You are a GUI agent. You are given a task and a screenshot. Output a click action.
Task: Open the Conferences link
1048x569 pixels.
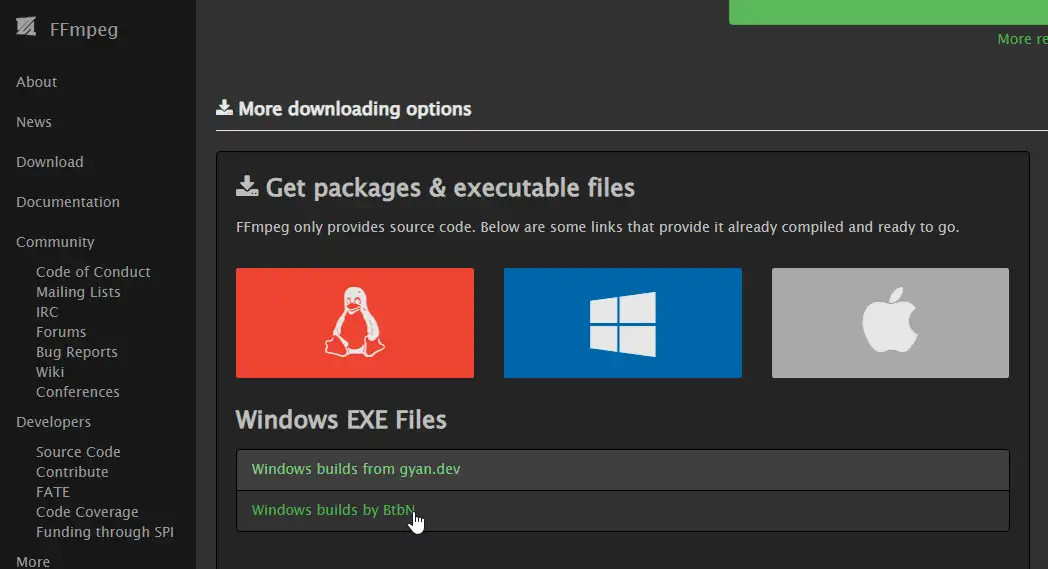(x=78, y=392)
